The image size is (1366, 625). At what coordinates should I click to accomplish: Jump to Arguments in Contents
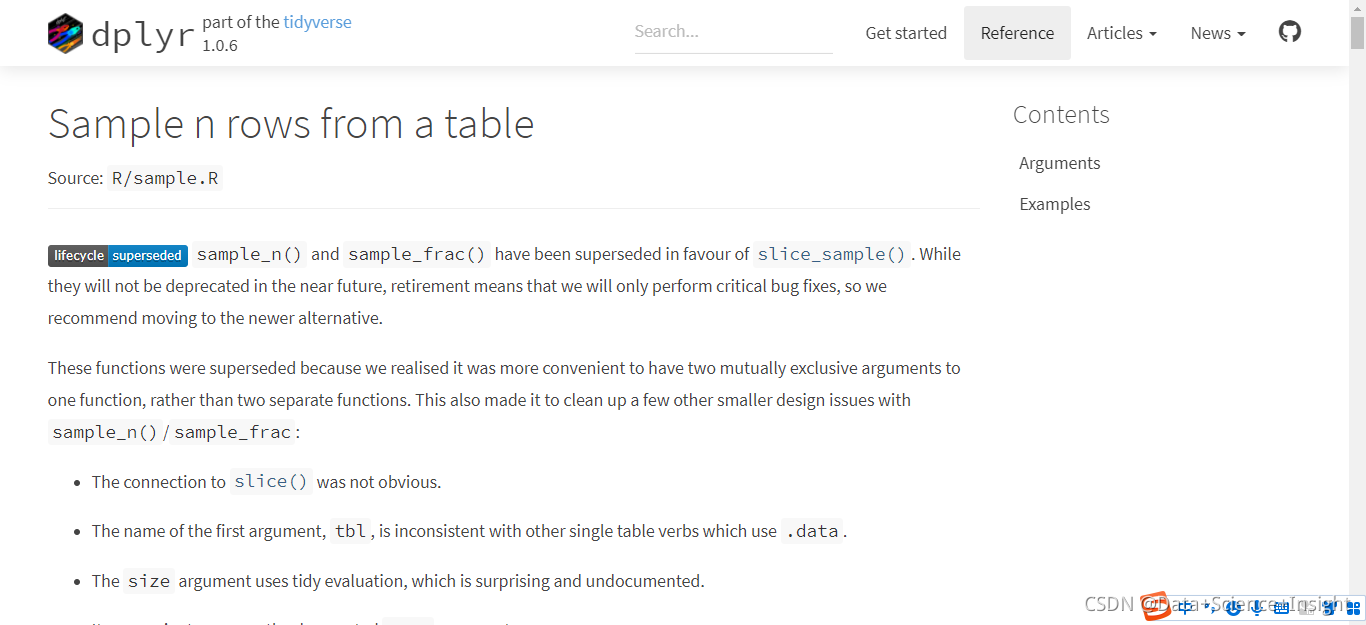click(x=1059, y=163)
